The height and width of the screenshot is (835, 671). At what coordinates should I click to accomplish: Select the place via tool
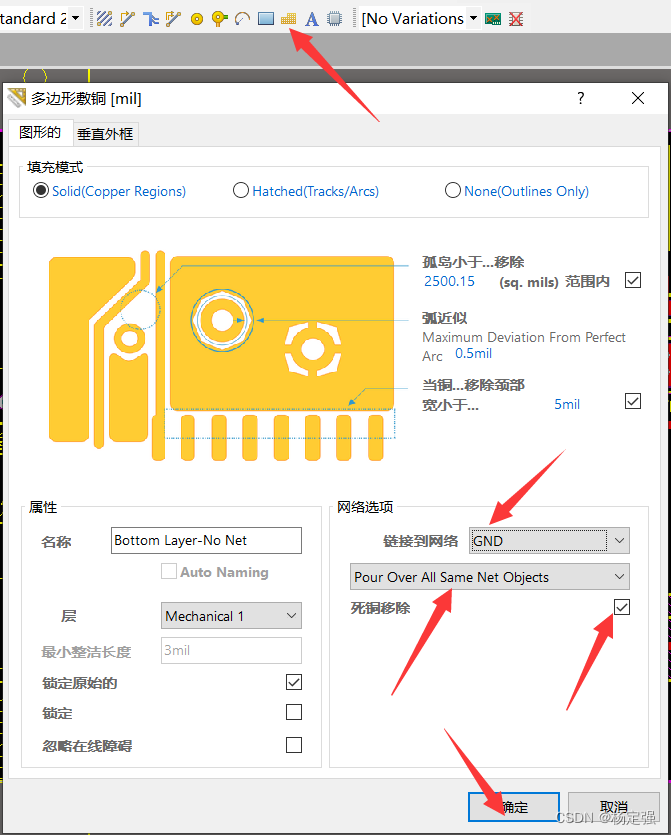click(x=219, y=19)
